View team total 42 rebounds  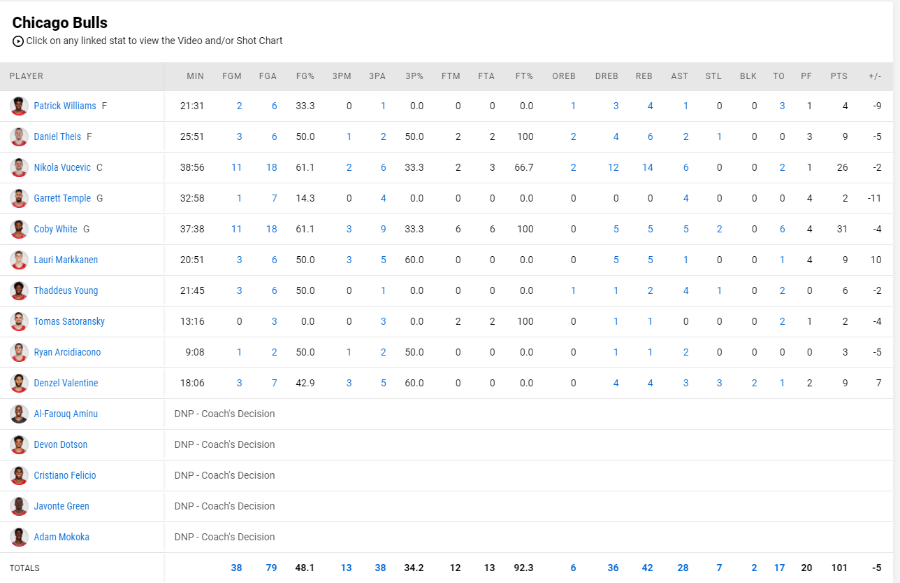(x=647, y=568)
